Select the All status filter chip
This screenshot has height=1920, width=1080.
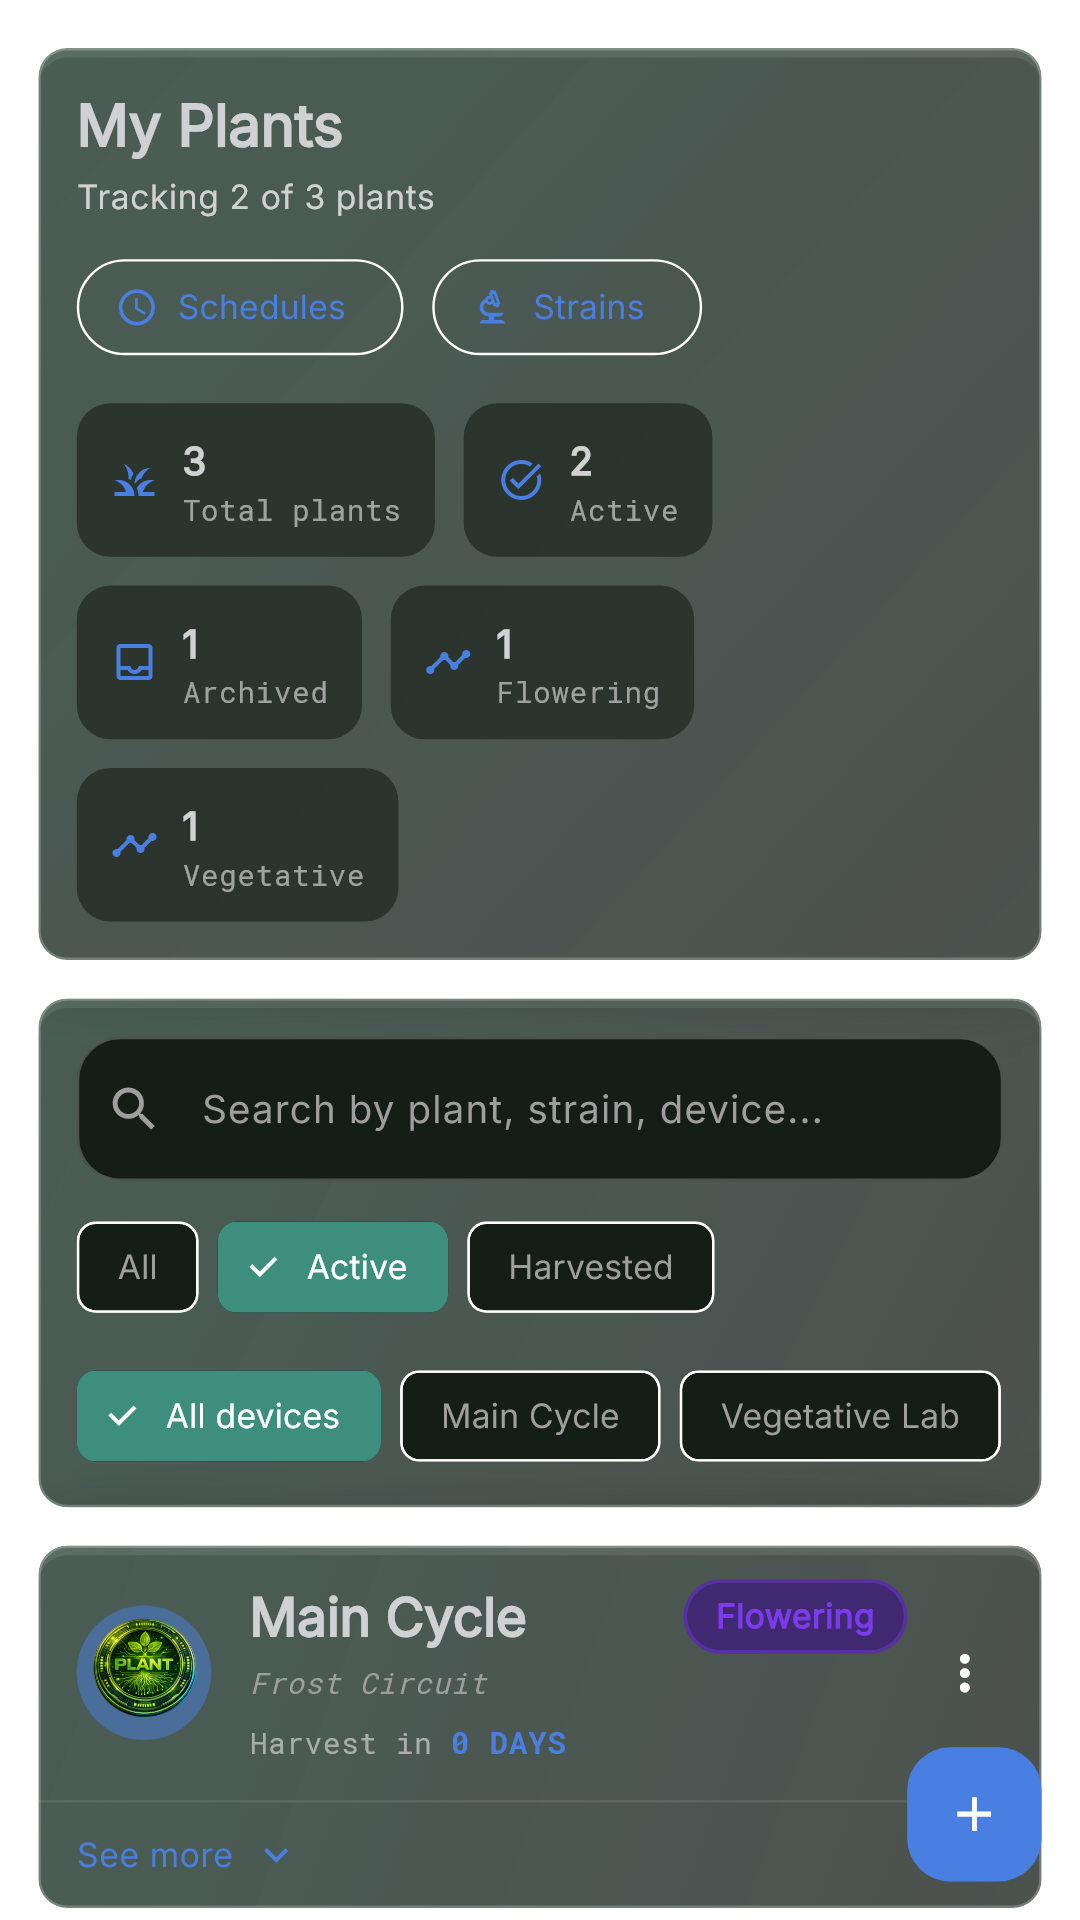click(x=138, y=1267)
